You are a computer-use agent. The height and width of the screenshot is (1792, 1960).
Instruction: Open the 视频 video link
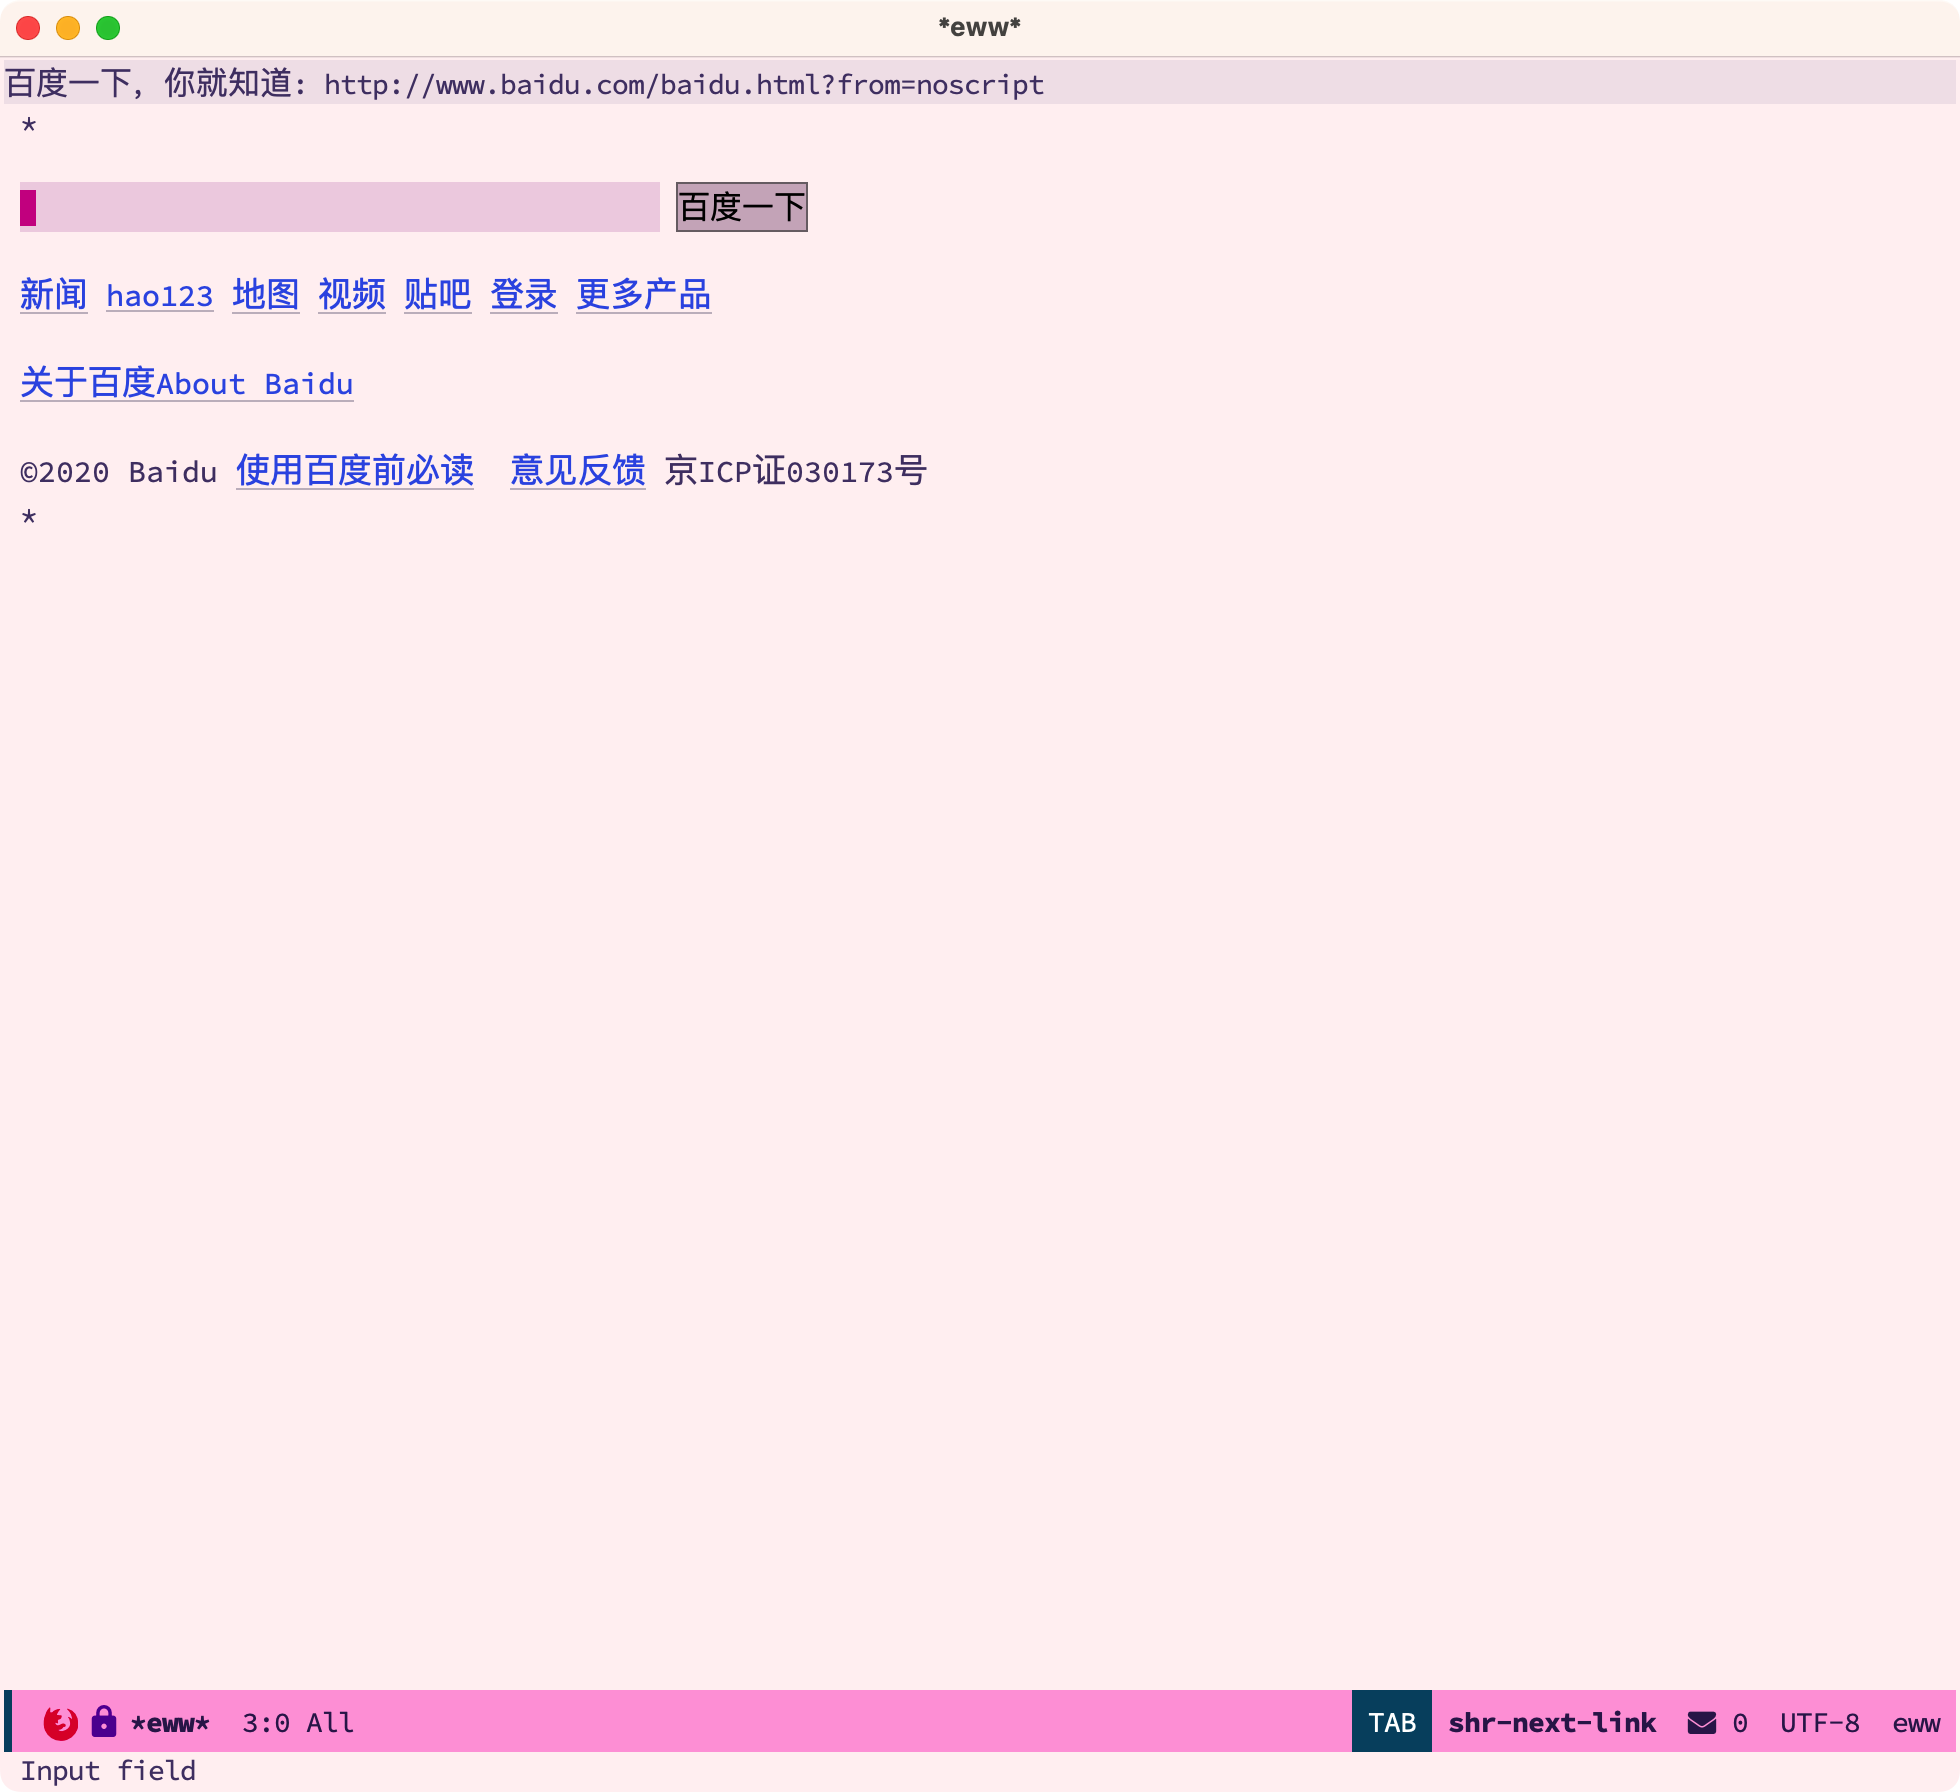point(352,295)
